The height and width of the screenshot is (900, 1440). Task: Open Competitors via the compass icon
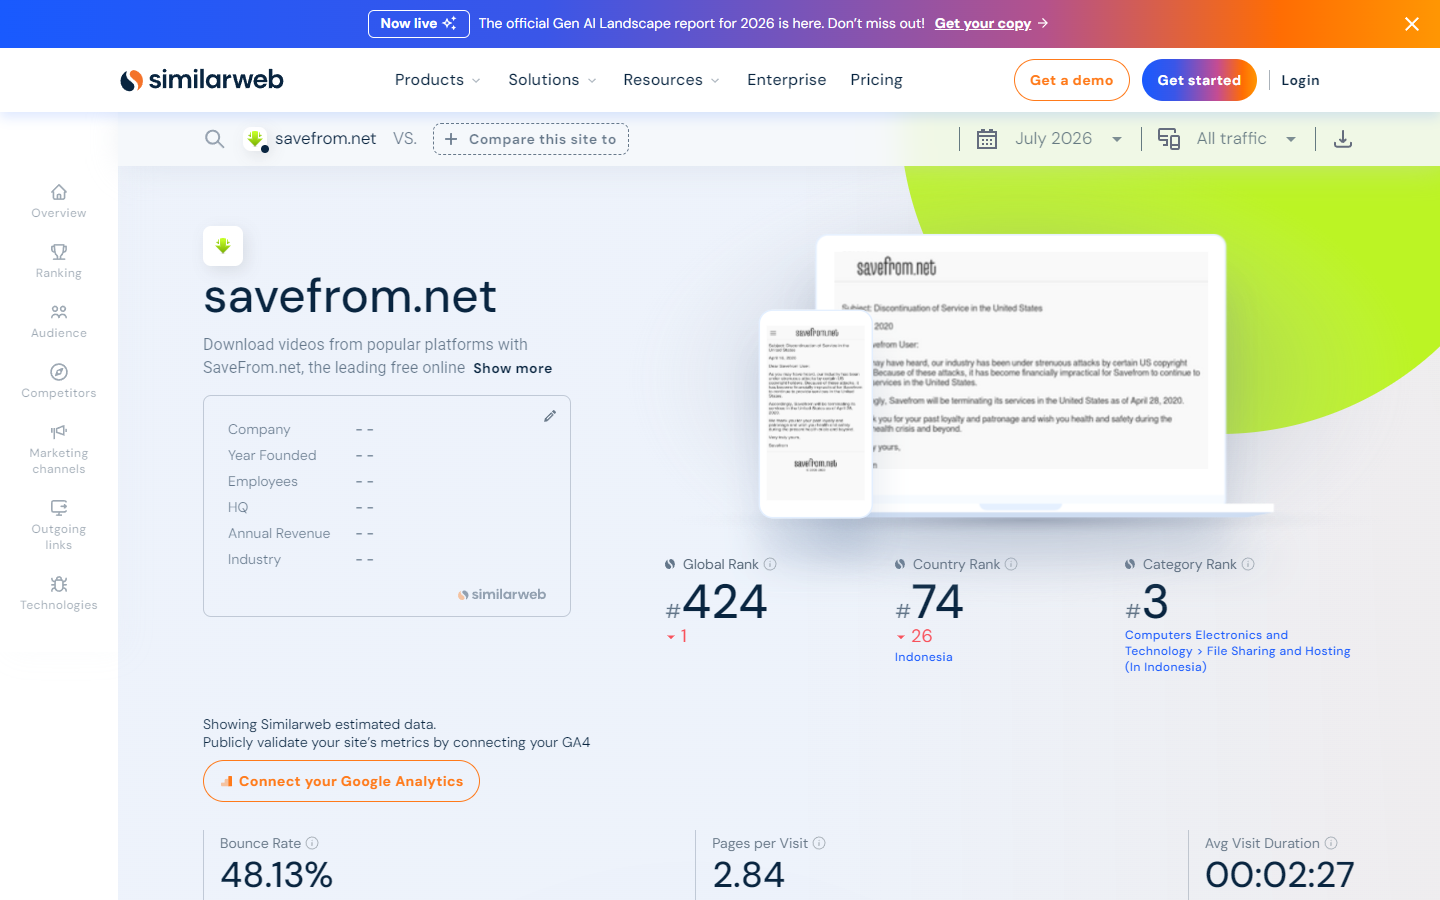[59, 372]
